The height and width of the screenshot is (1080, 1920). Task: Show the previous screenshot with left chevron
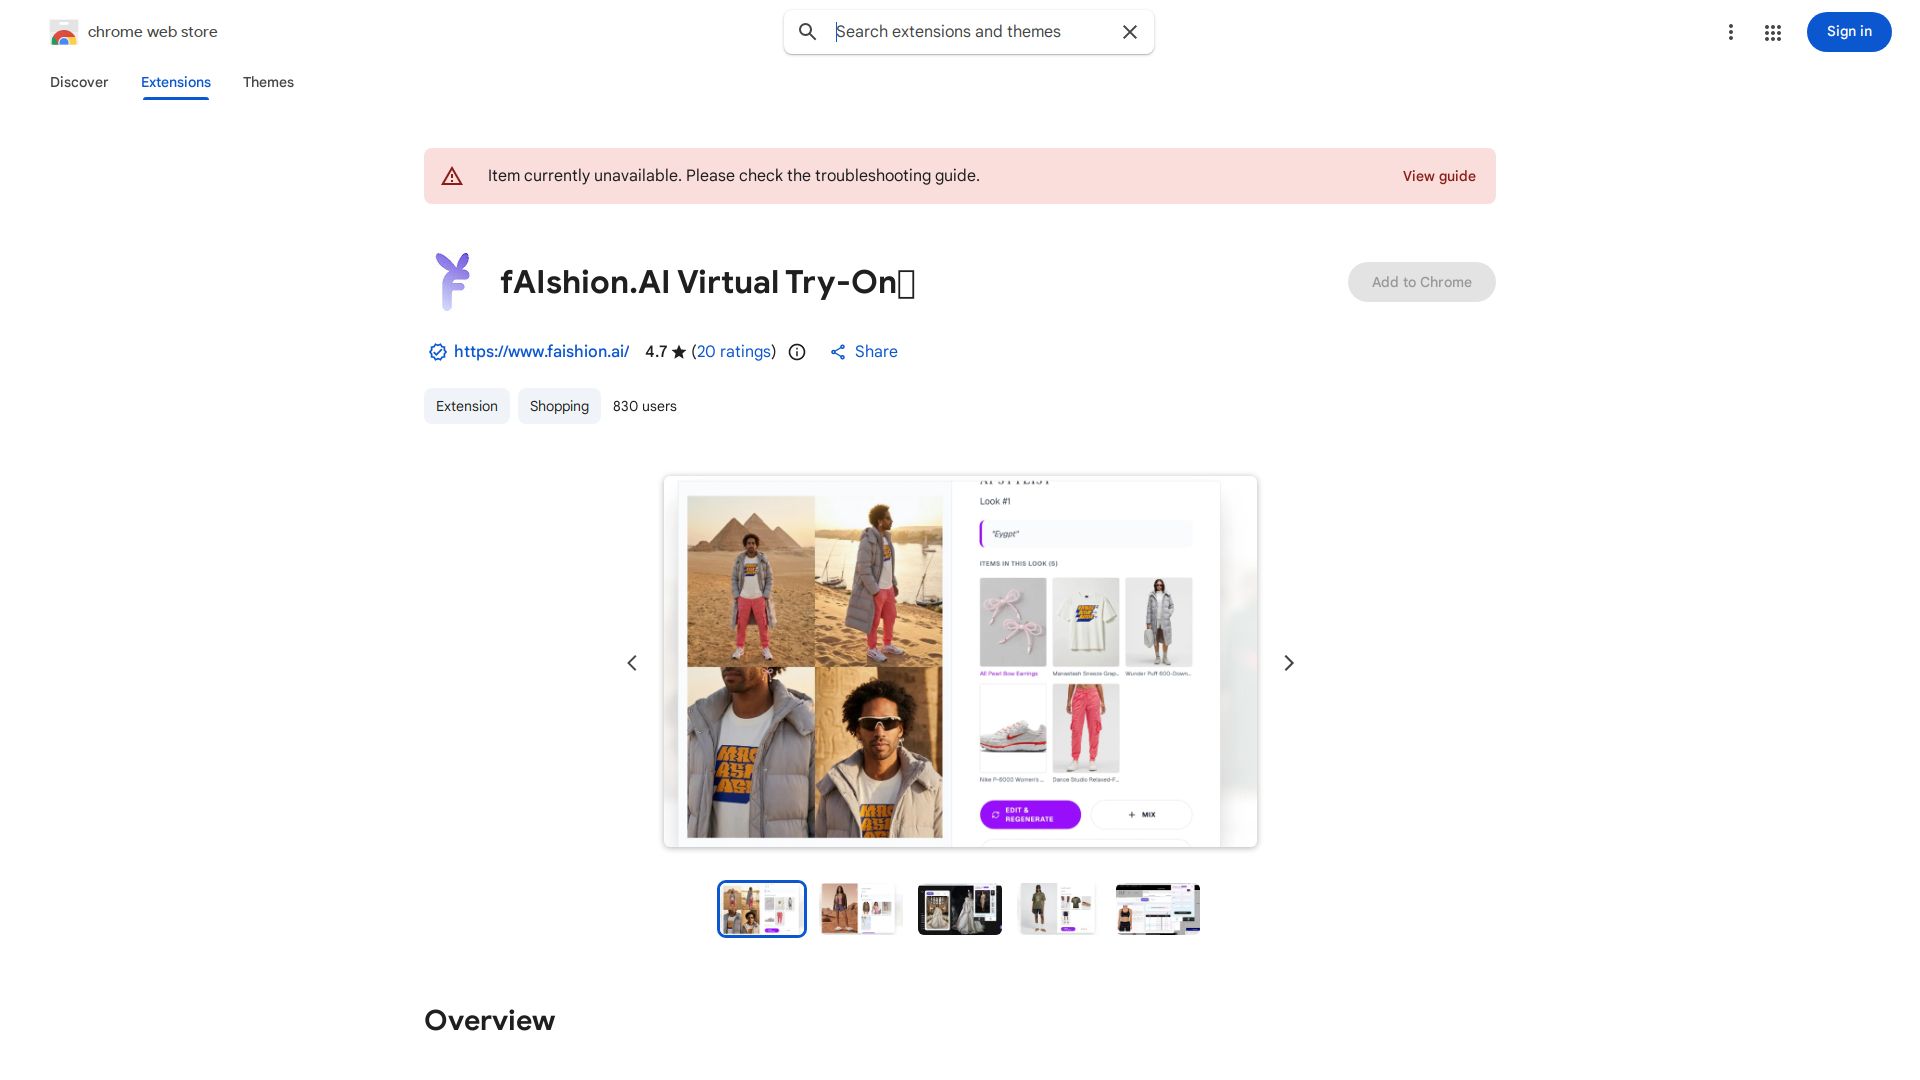pyautogui.click(x=632, y=663)
